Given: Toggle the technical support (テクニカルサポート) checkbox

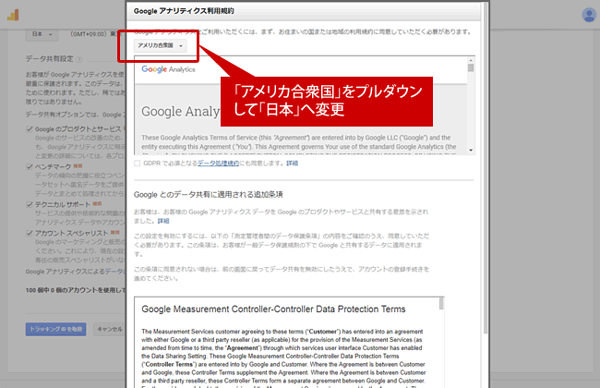Looking at the screenshot, I should (x=29, y=204).
